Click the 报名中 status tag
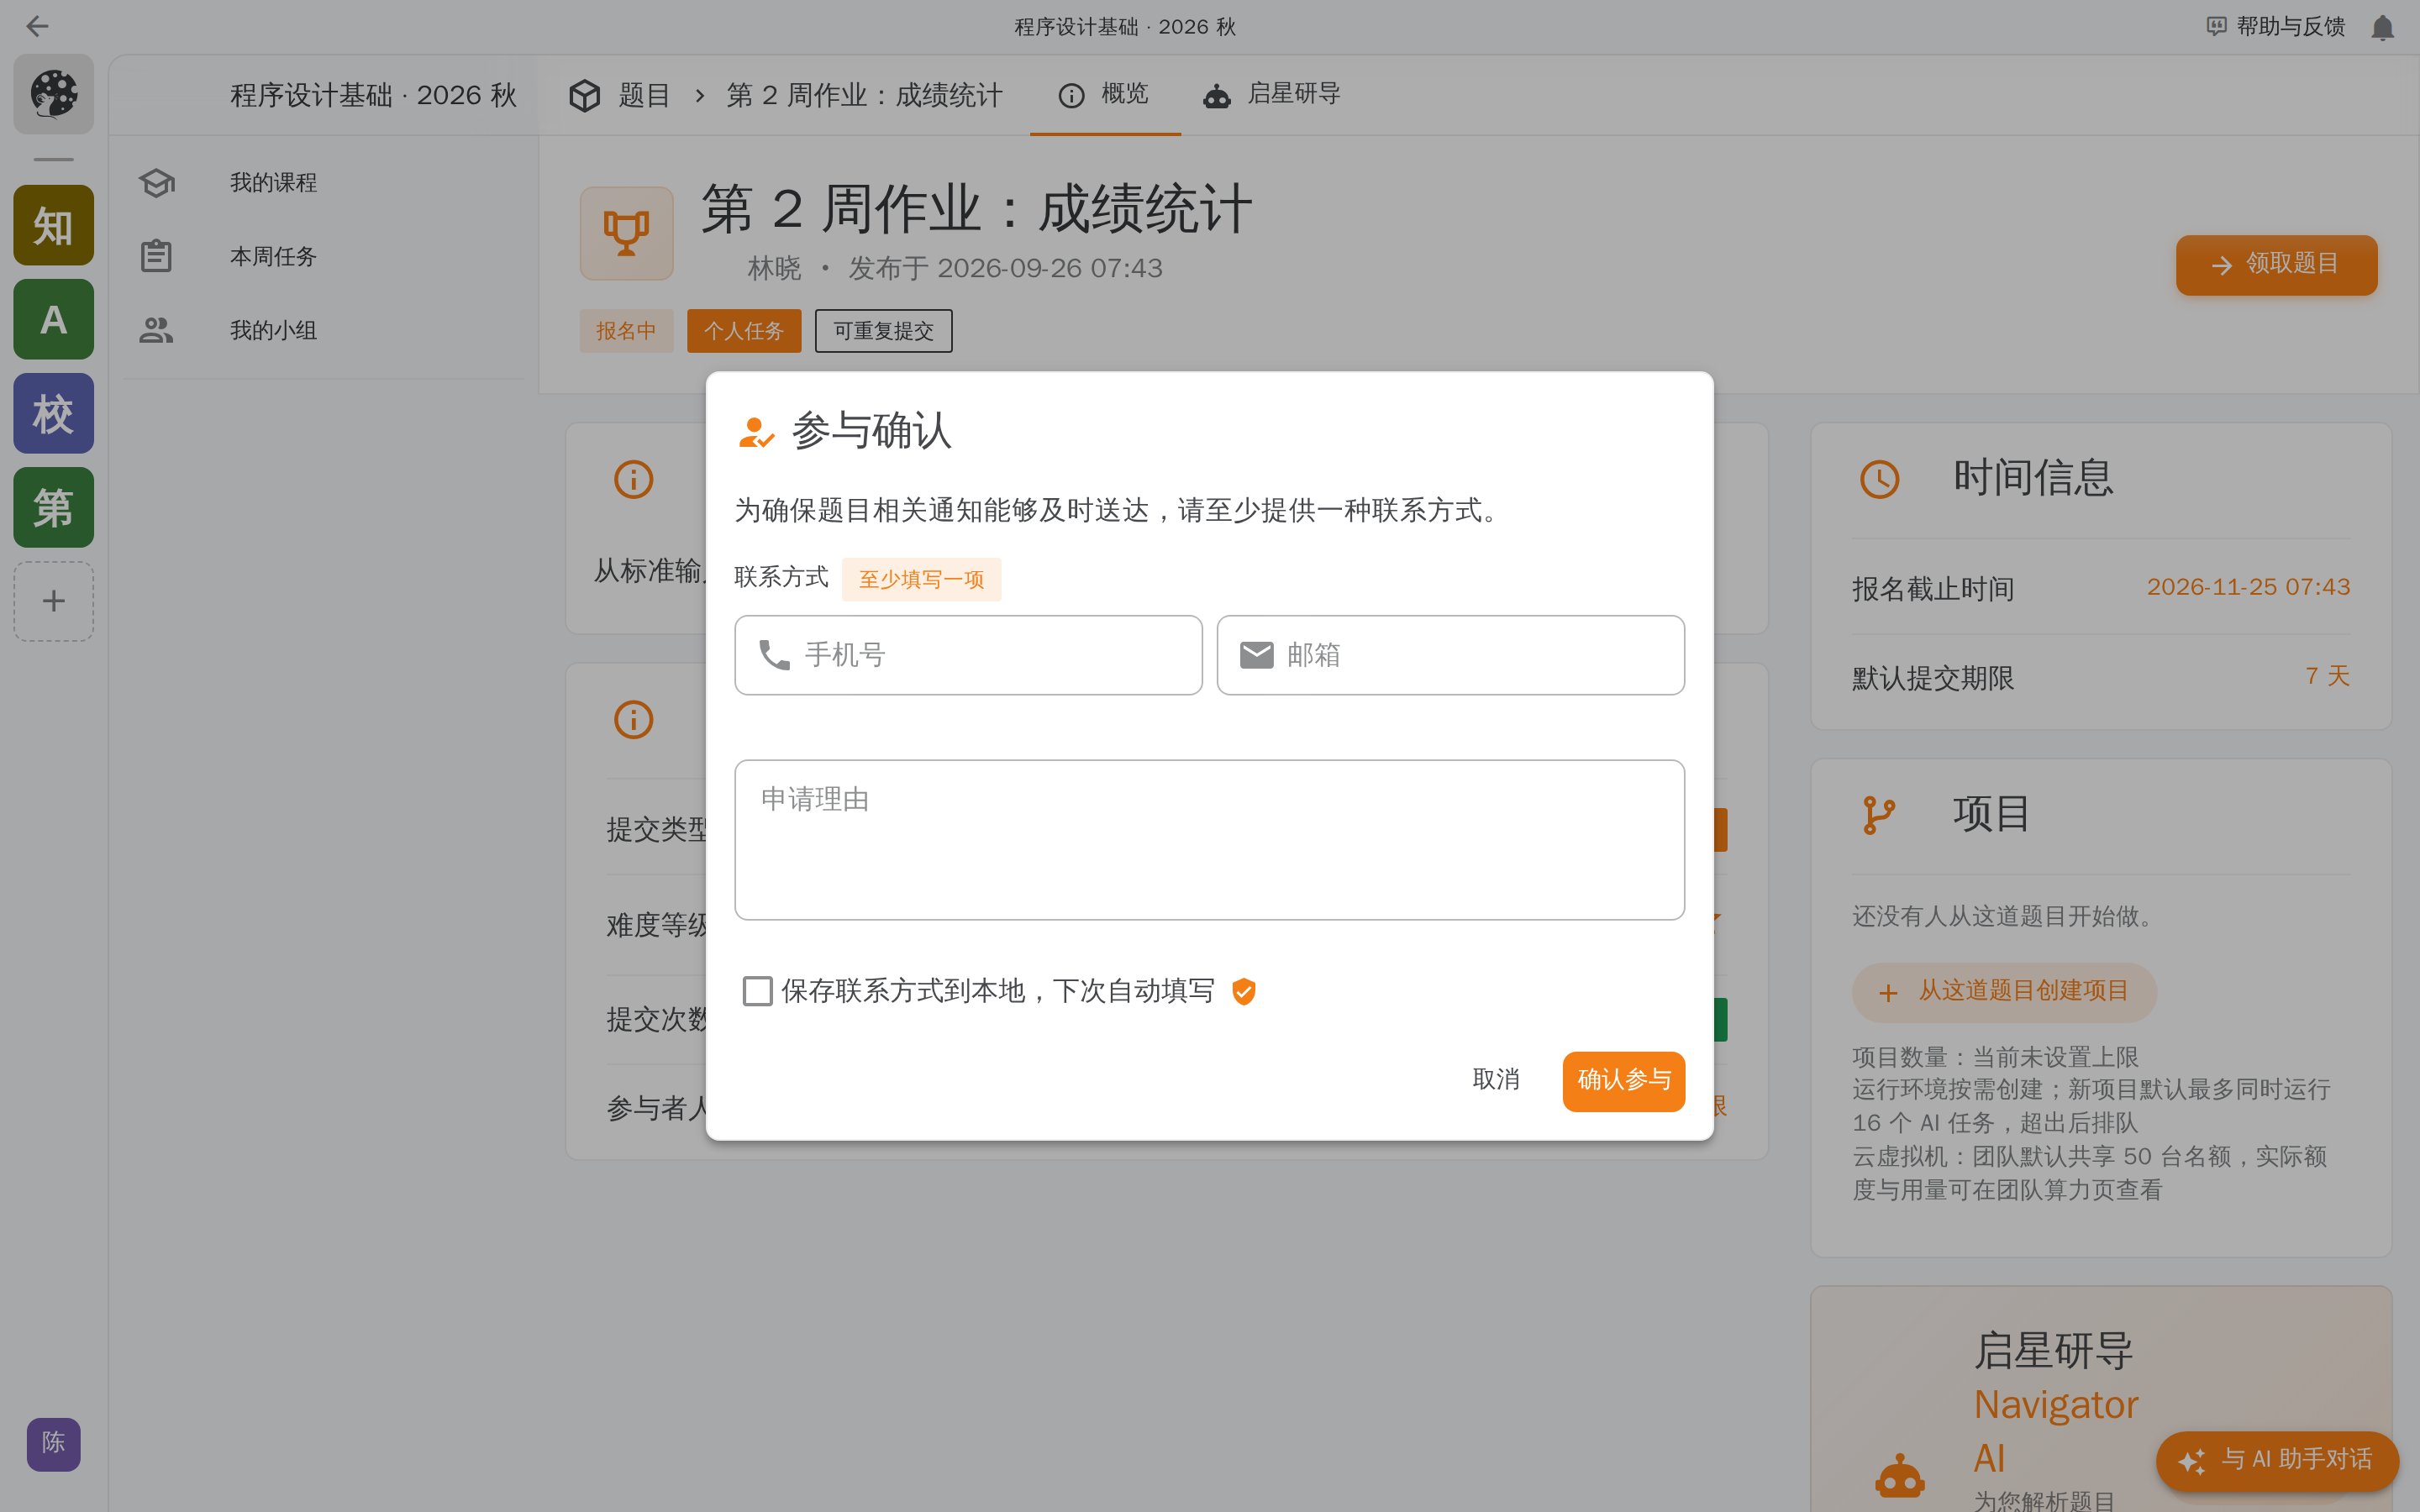The image size is (2420, 1512). [x=626, y=331]
